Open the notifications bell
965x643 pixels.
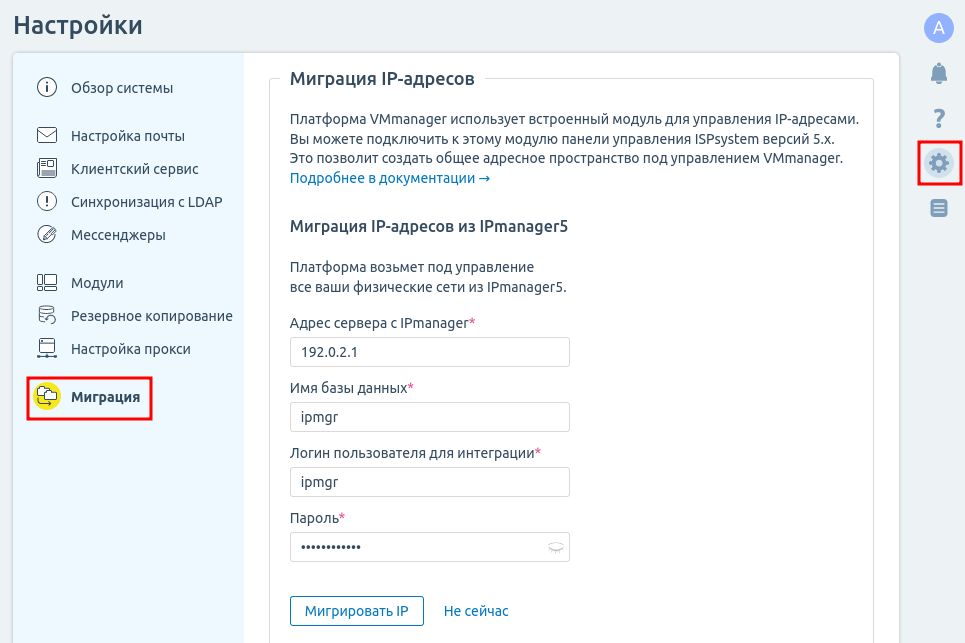click(938, 73)
